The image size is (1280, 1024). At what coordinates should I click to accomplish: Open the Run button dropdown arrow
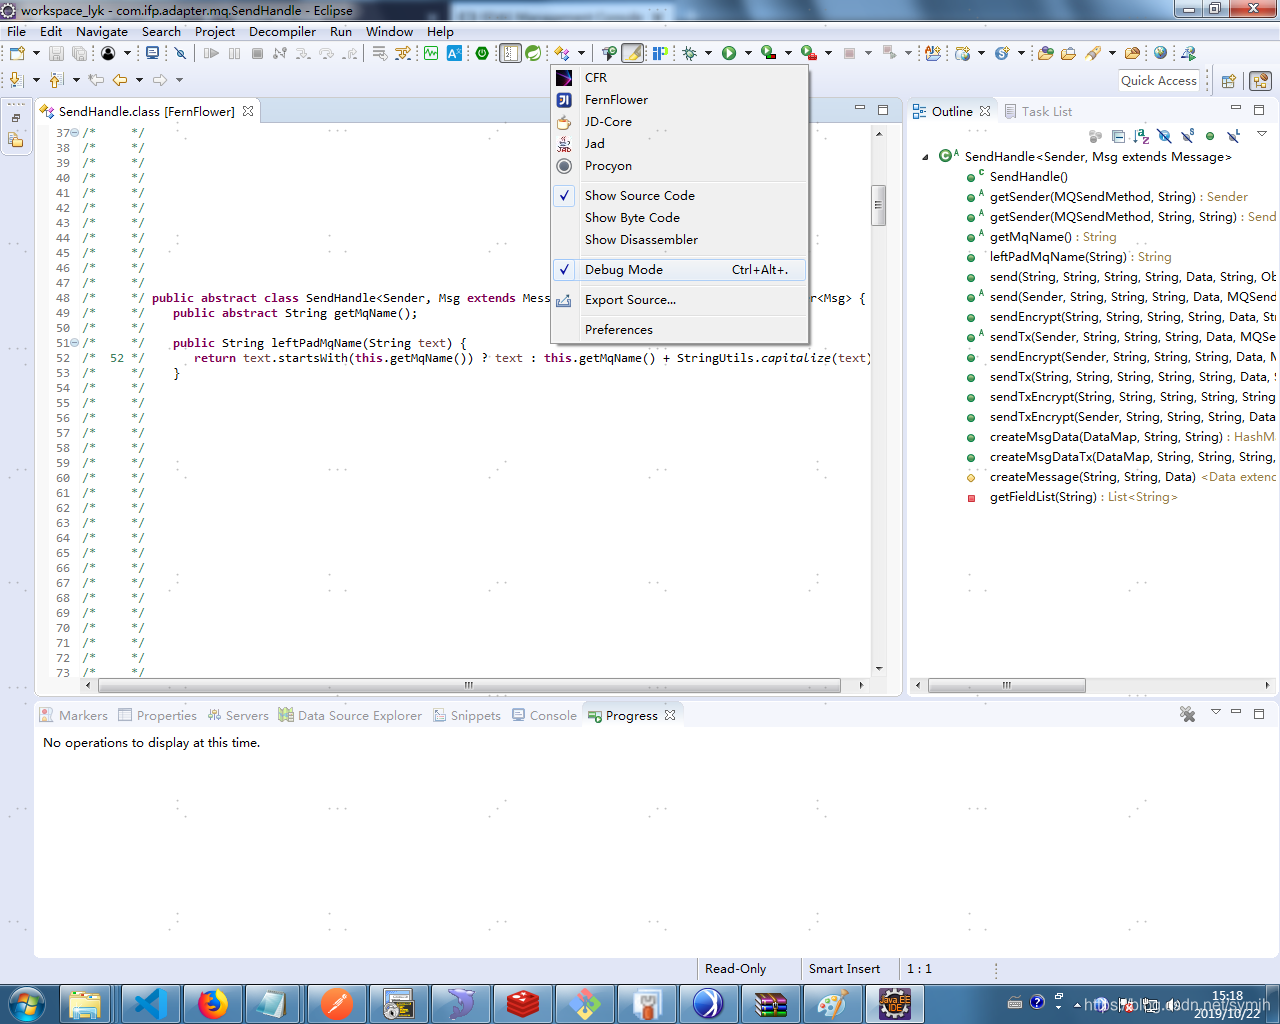[x=748, y=53]
